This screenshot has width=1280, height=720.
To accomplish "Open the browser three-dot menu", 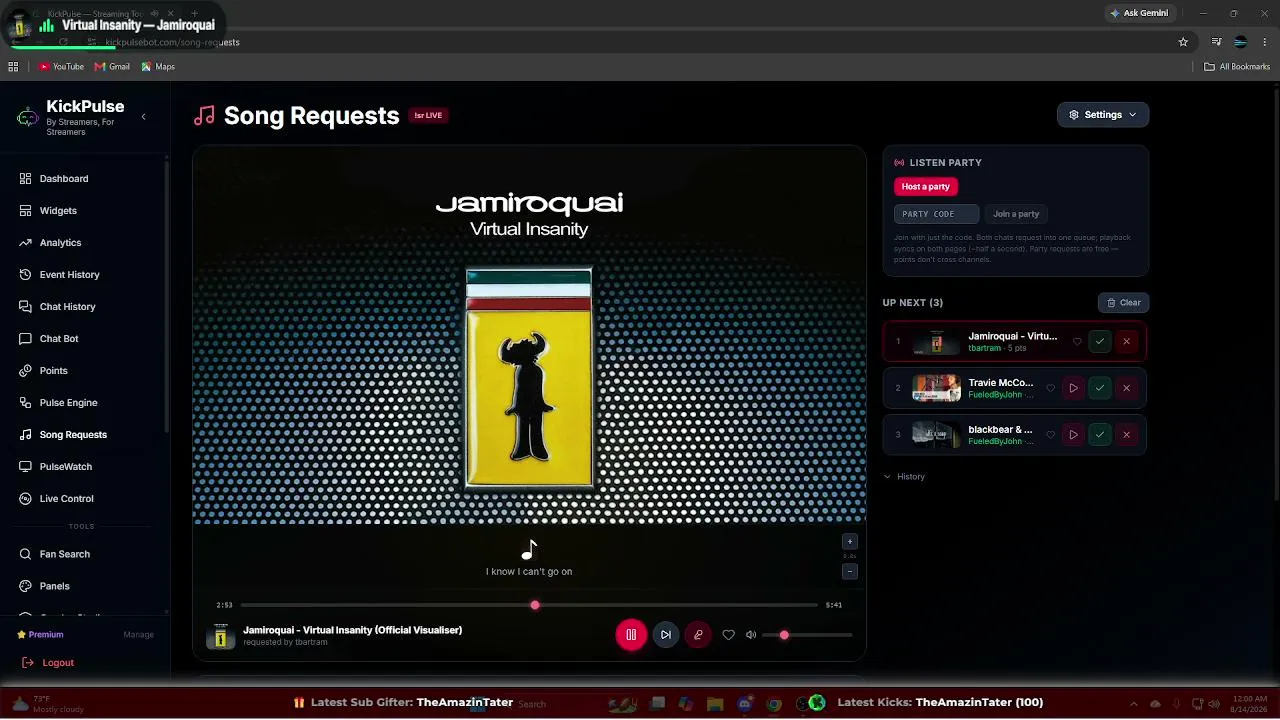I will (x=1266, y=42).
